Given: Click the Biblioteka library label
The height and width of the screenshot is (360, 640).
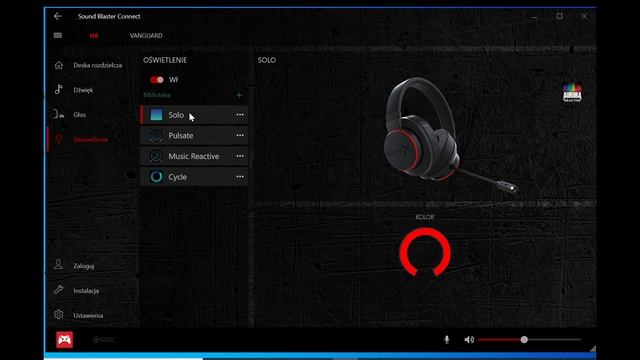Looking at the screenshot, I should pos(157,95).
